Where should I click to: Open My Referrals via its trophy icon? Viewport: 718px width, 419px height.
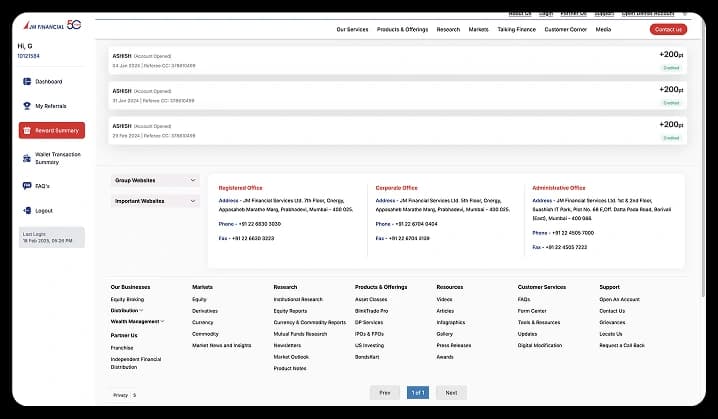coord(27,106)
